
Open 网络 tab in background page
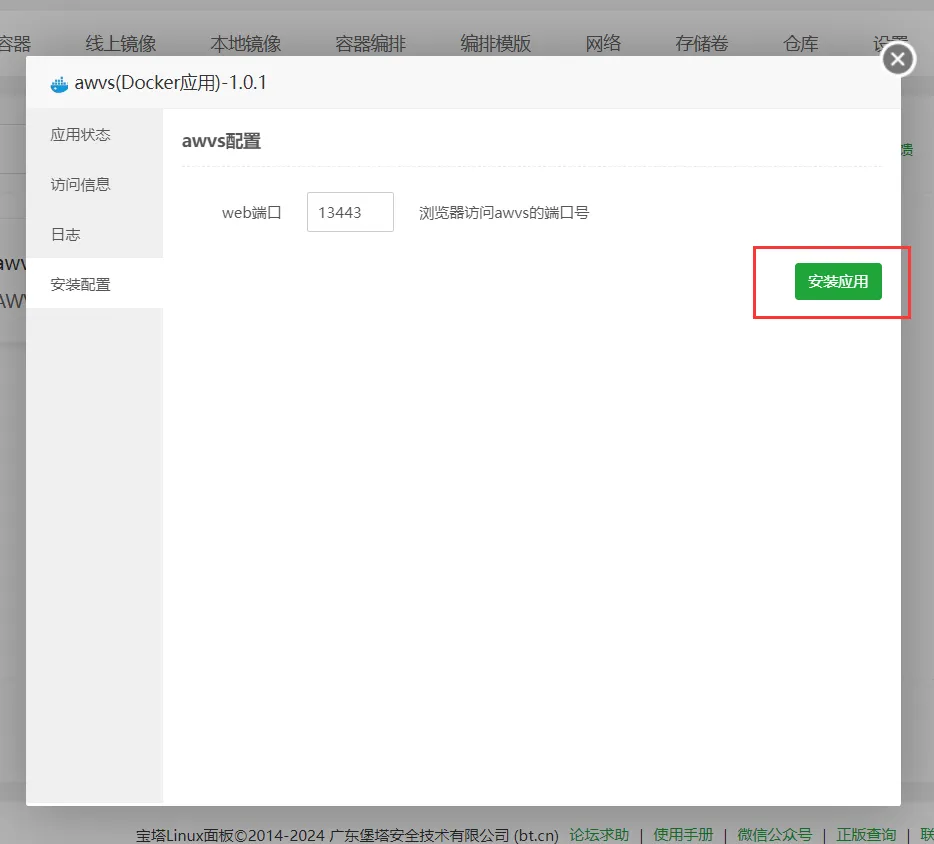(x=603, y=43)
